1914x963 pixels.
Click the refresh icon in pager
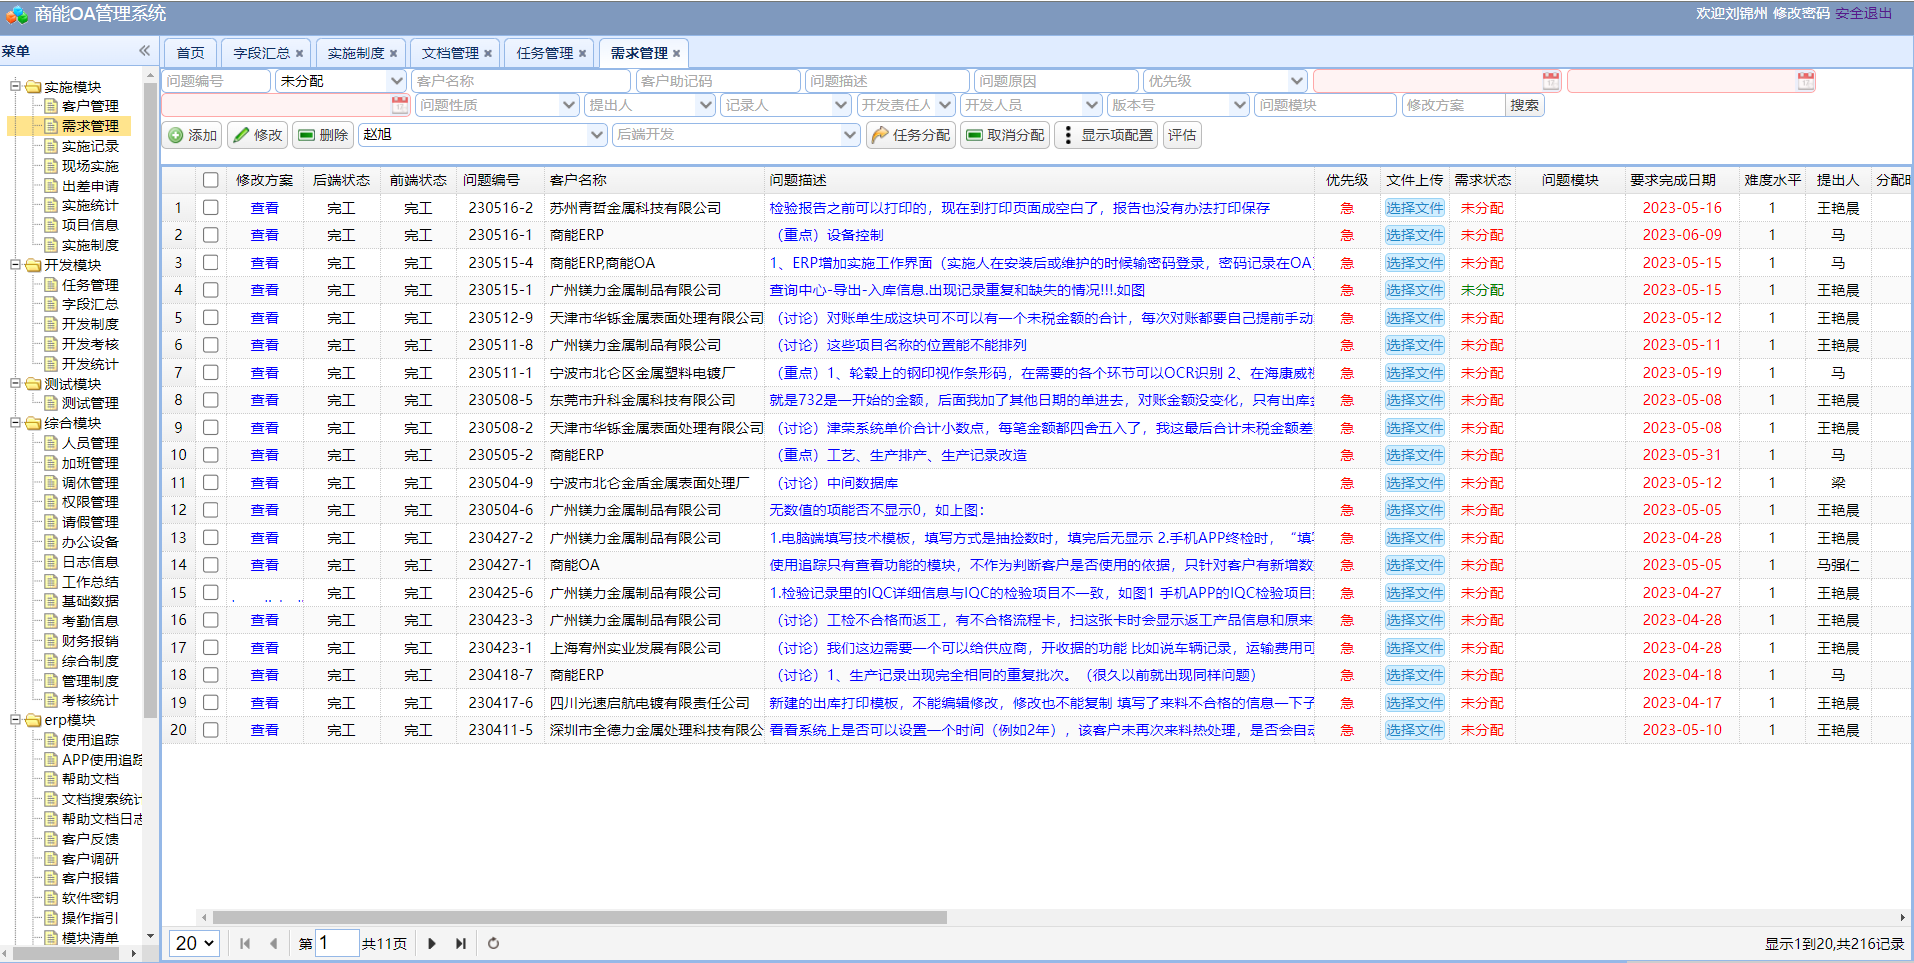pyautogui.click(x=493, y=943)
